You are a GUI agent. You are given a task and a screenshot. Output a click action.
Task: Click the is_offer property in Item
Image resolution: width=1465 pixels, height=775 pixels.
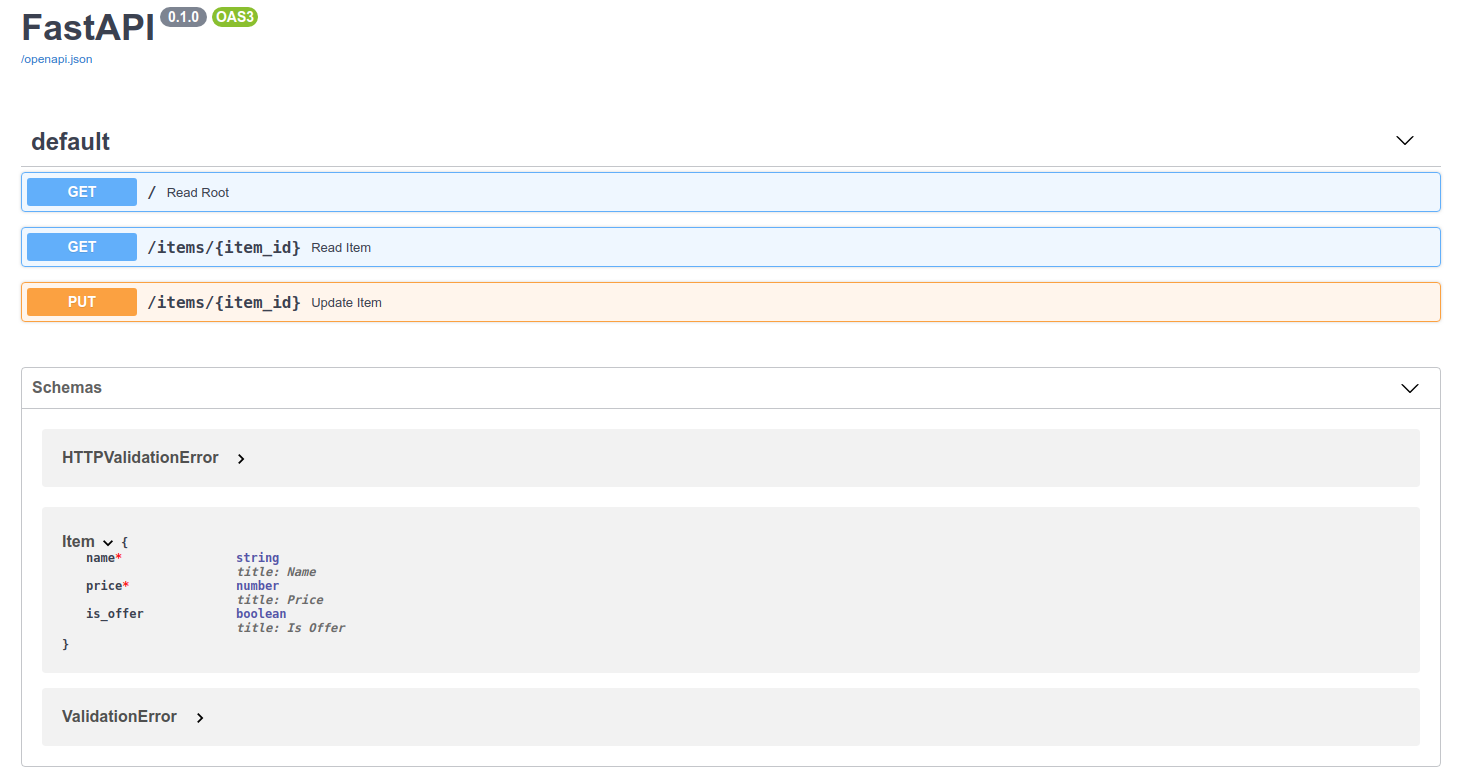pos(115,614)
